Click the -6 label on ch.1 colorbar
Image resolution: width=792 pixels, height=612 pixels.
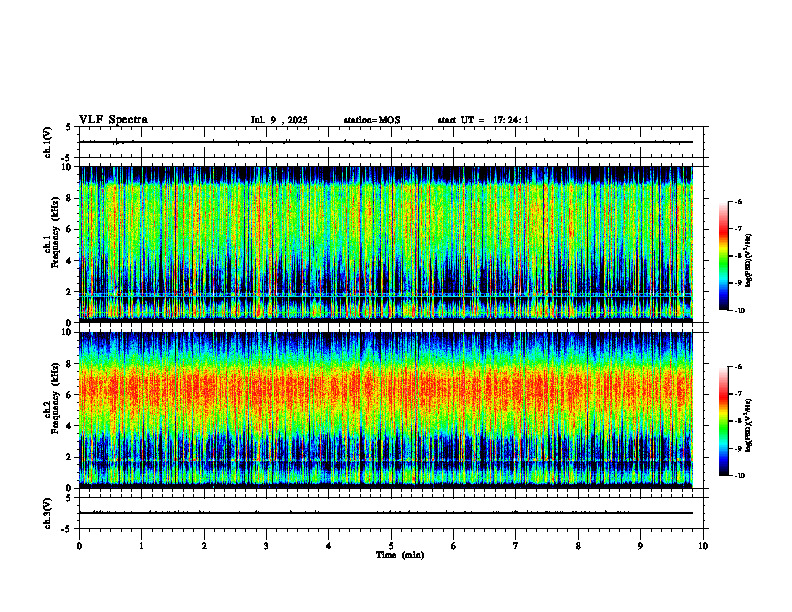coord(738,202)
